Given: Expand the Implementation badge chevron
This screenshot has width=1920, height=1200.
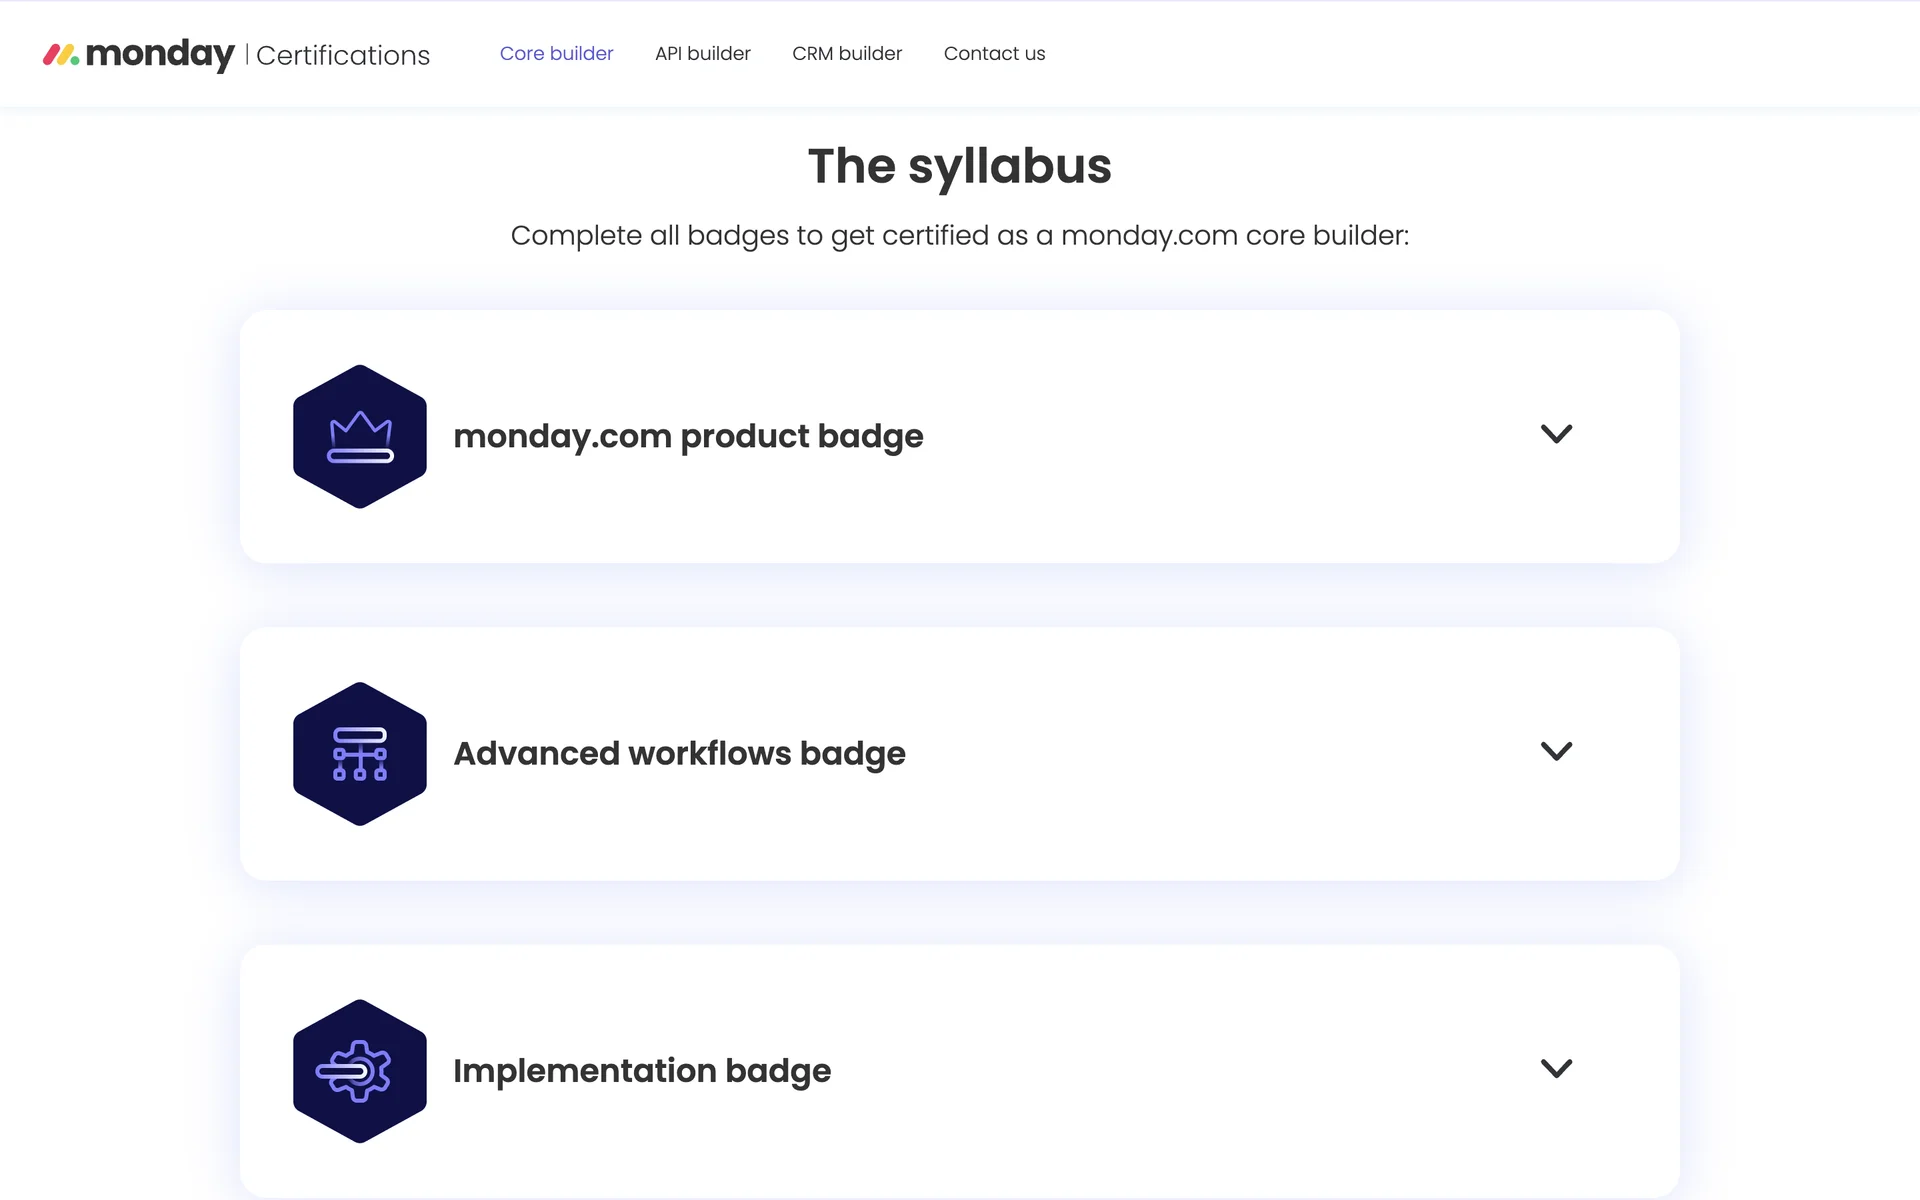Looking at the screenshot, I should (x=1556, y=1068).
